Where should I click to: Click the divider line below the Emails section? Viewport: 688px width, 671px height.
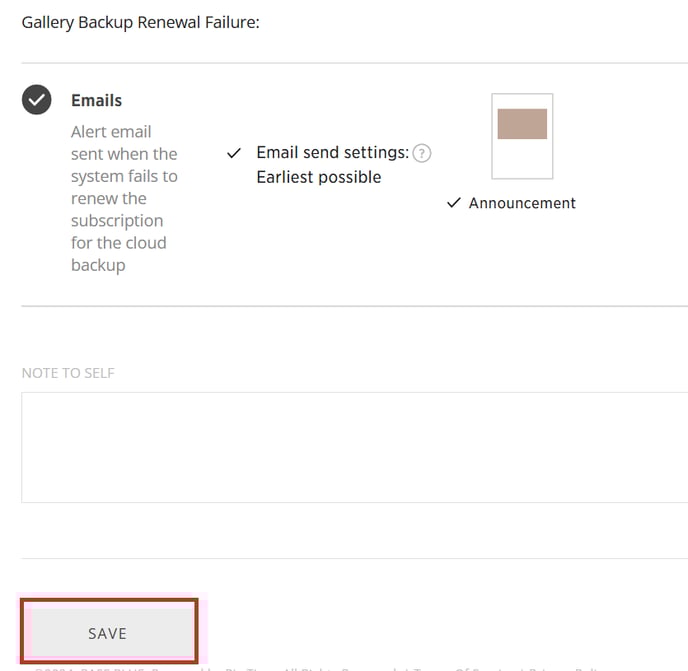click(x=355, y=306)
